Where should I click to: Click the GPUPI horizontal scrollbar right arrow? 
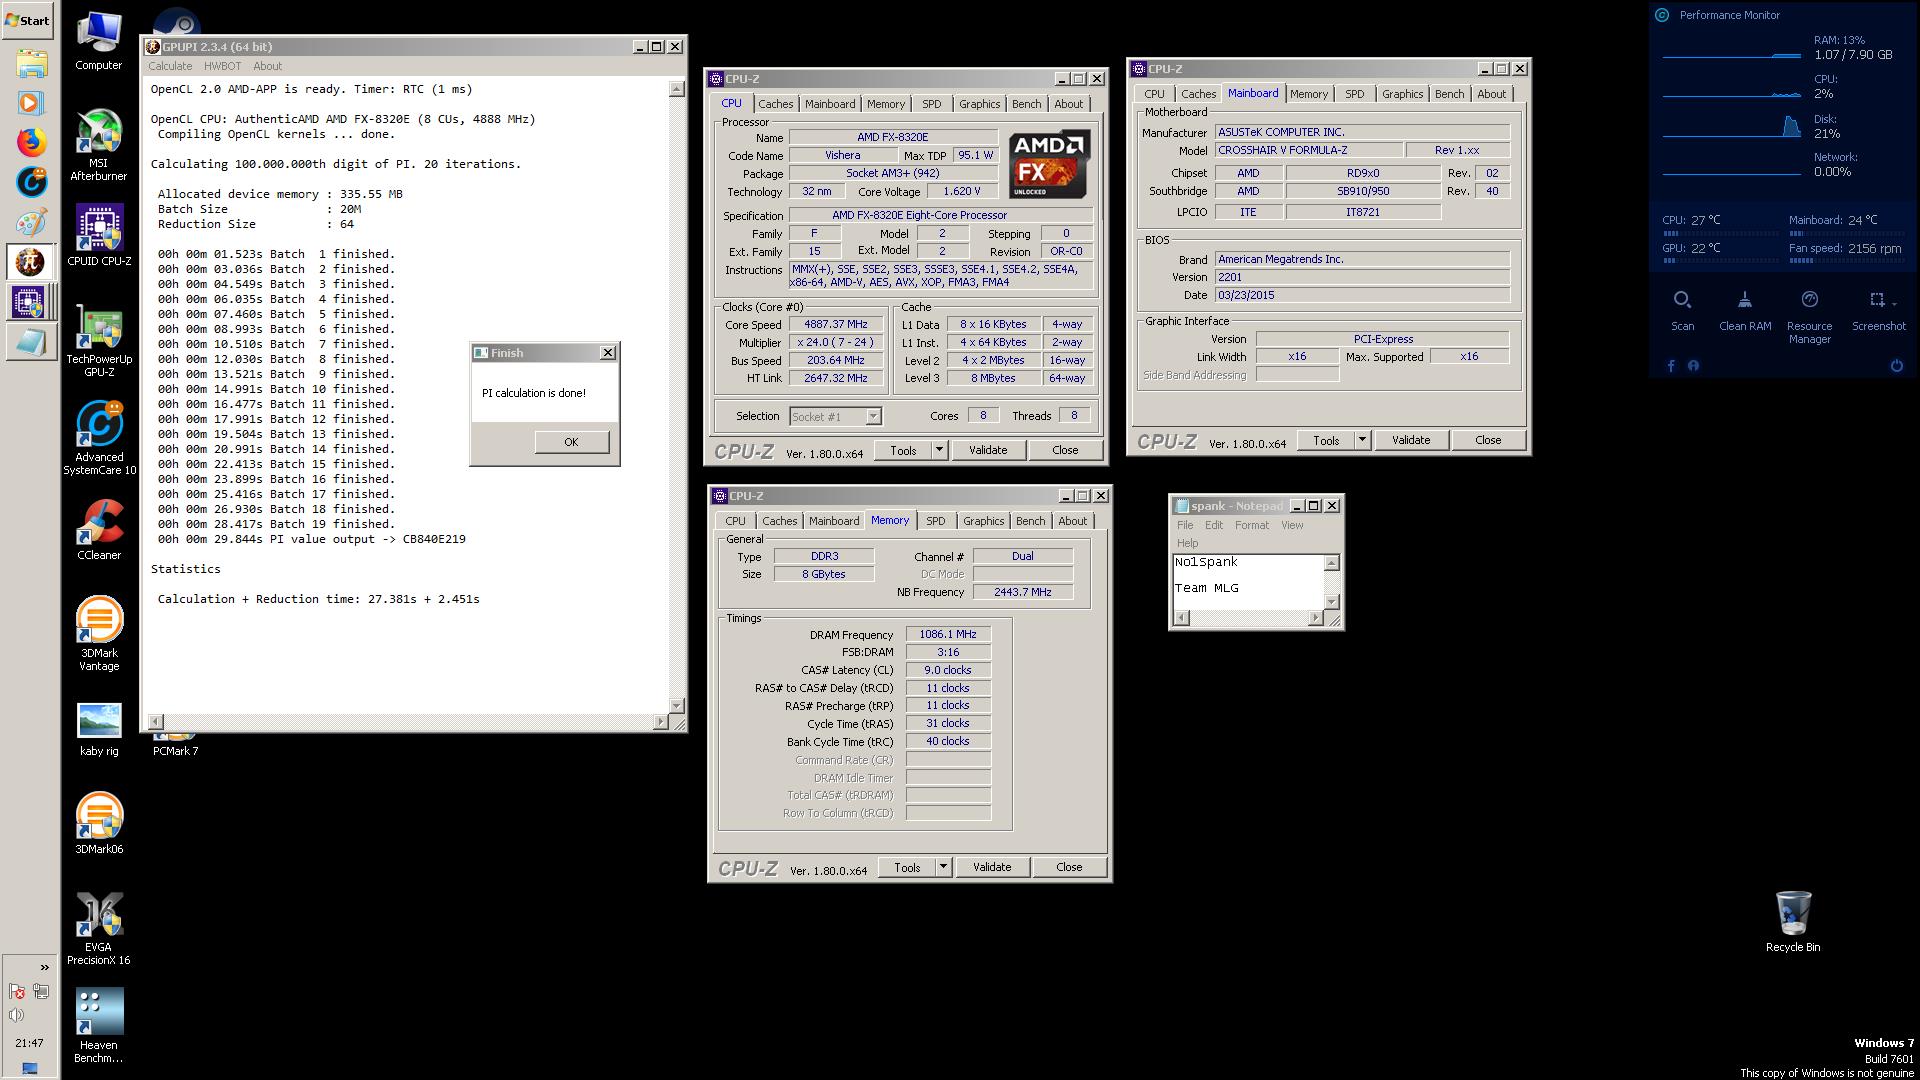click(660, 721)
